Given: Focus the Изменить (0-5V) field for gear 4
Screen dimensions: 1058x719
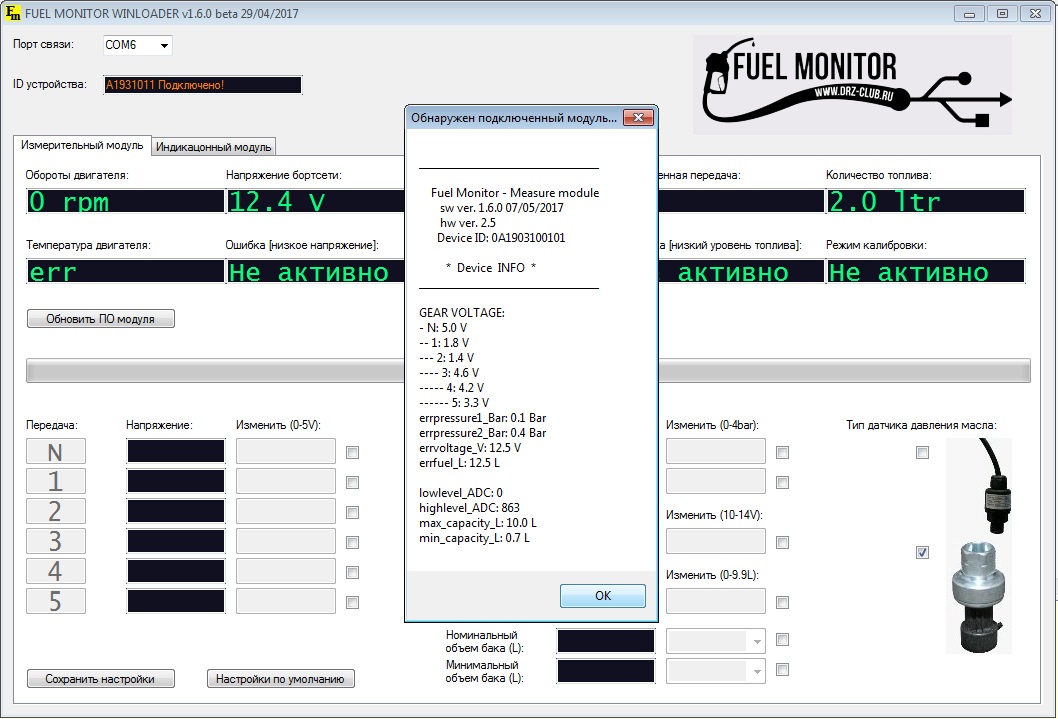Looking at the screenshot, I should [x=285, y=571].
